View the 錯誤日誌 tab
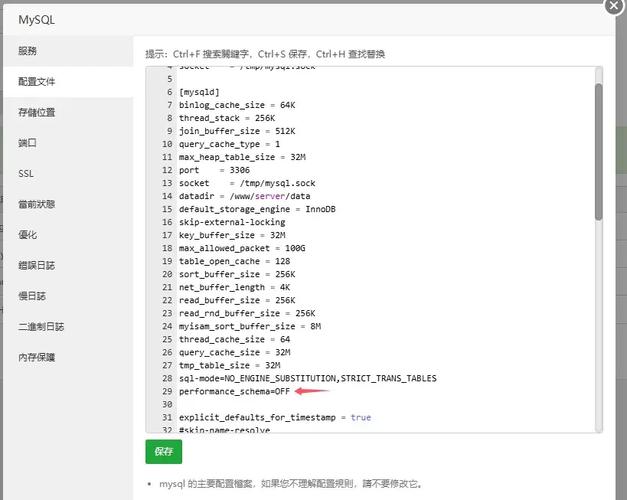 [x=68, y=265]
